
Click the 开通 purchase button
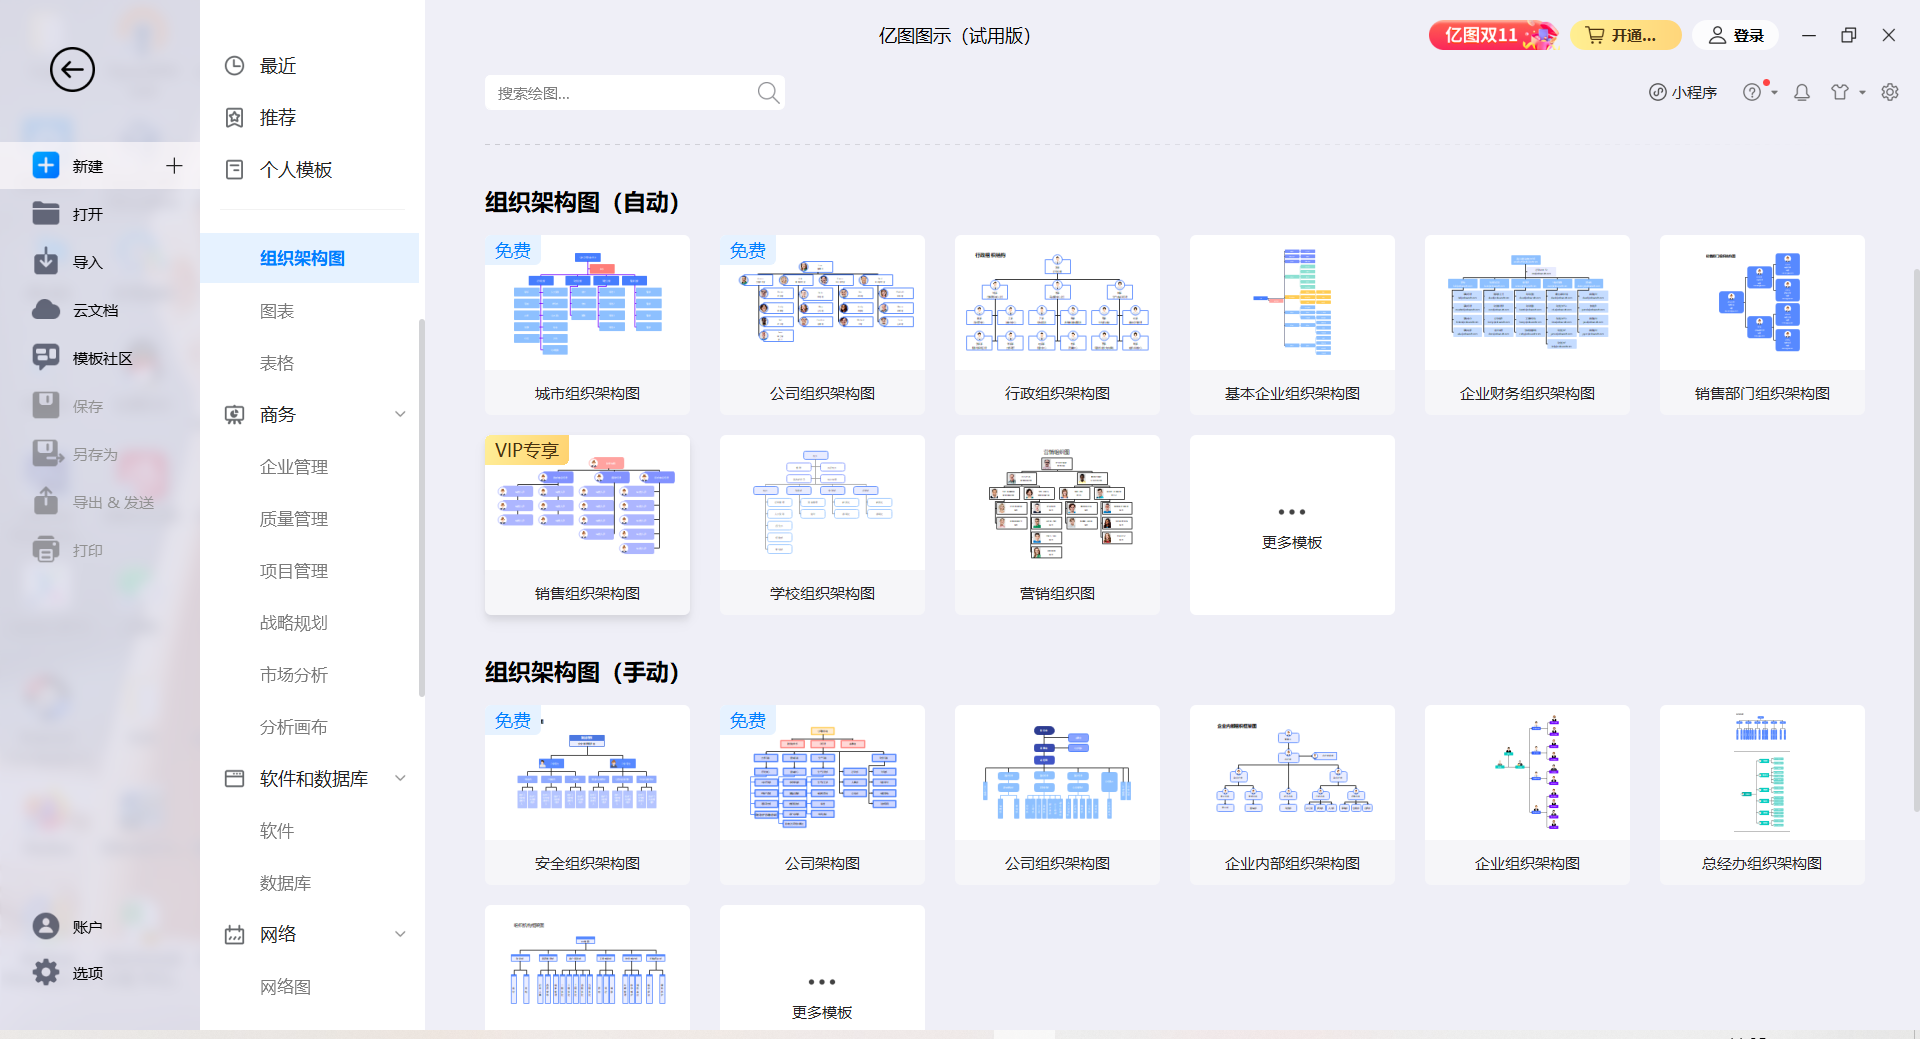point(1625,35)
